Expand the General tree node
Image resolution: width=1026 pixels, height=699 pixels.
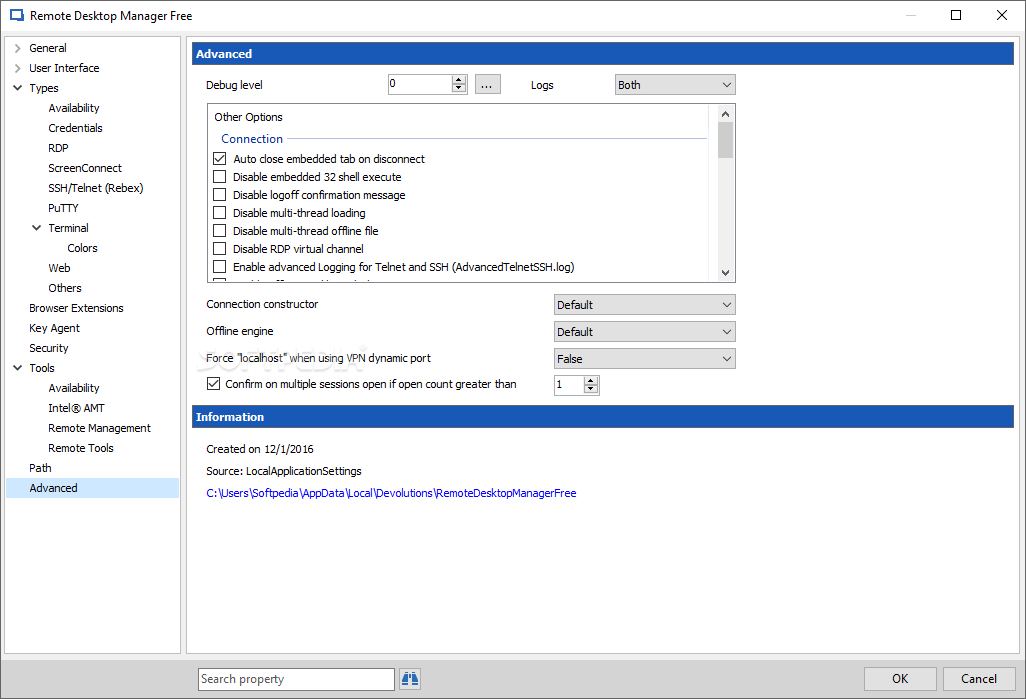tap(18, 48)
